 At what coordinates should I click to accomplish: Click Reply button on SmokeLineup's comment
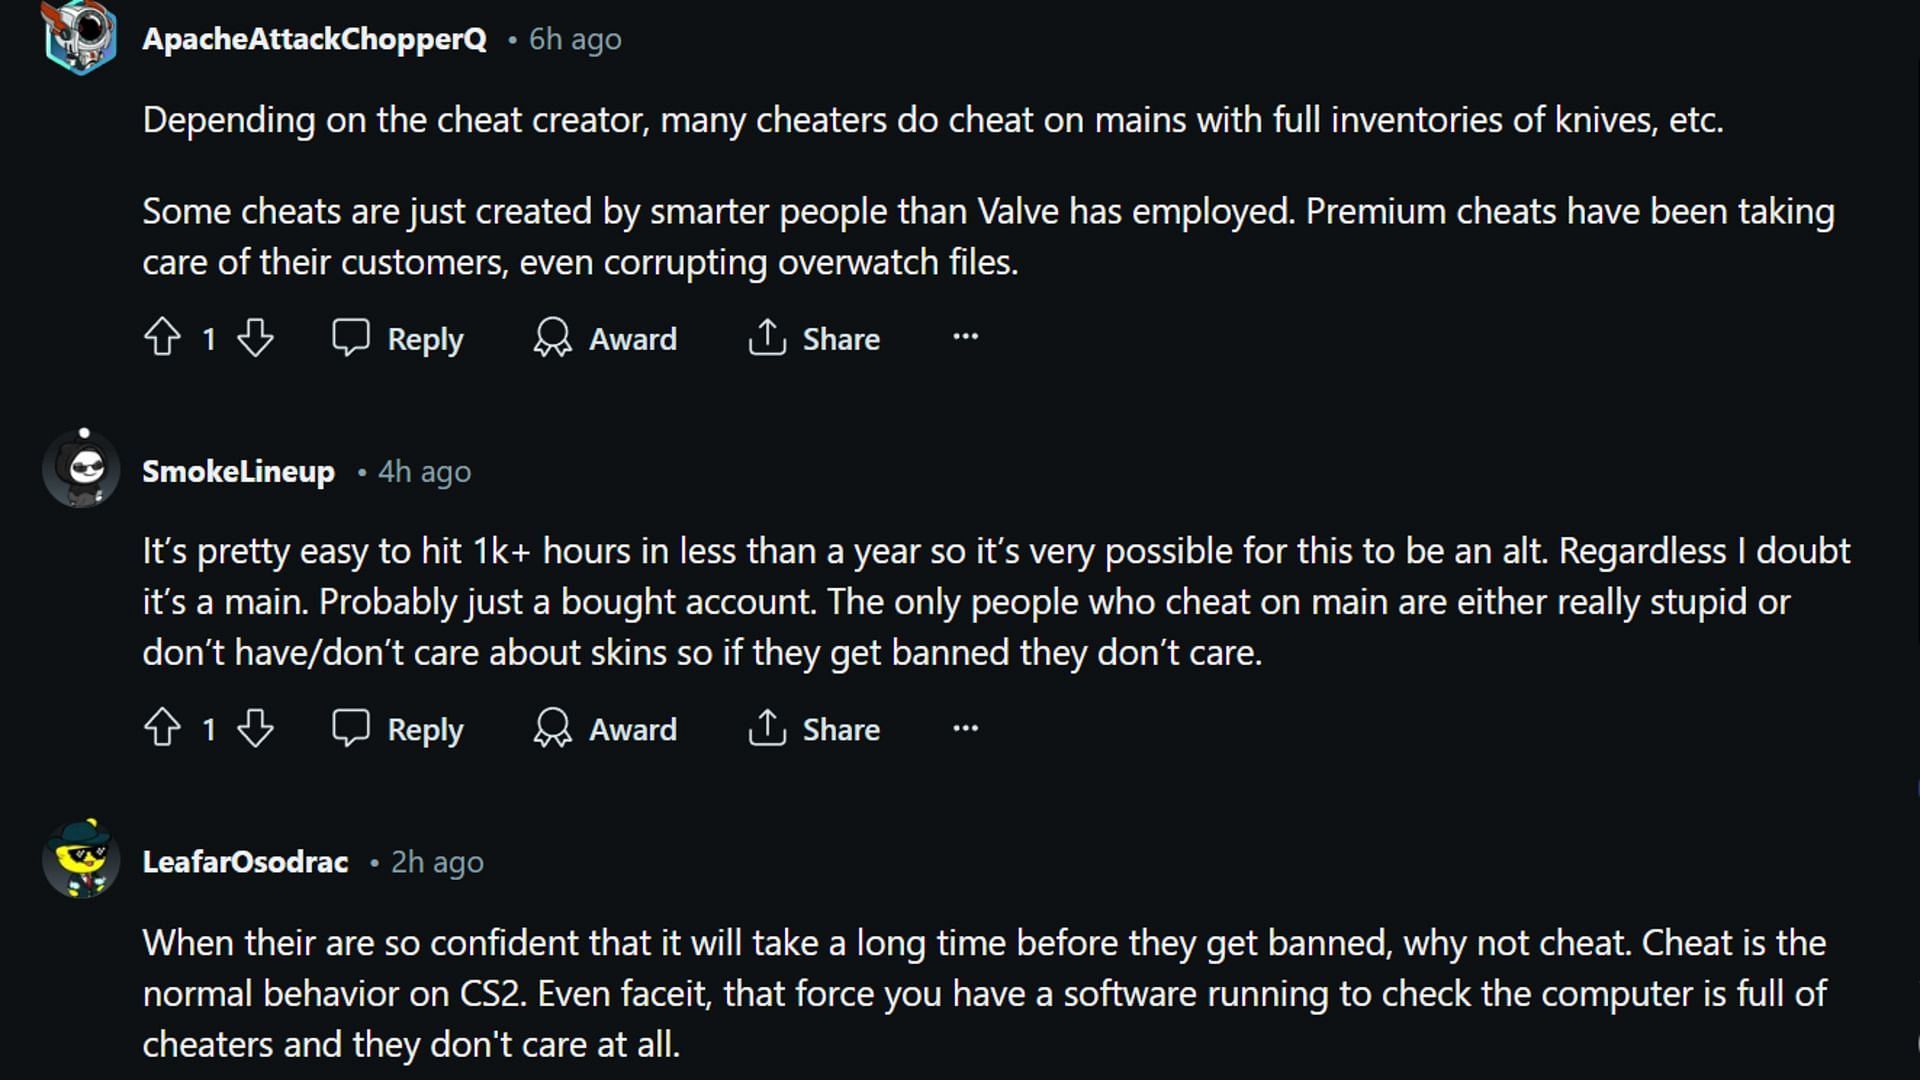[x=398, y=729]
